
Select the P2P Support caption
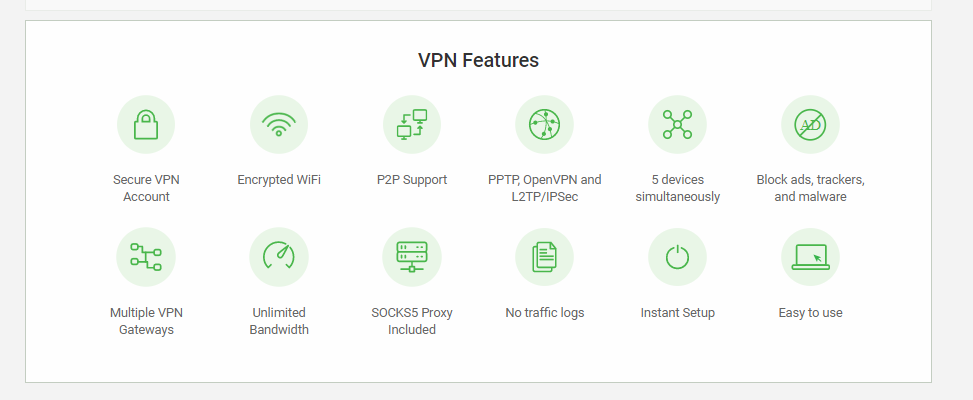click(x=411, y=180)
